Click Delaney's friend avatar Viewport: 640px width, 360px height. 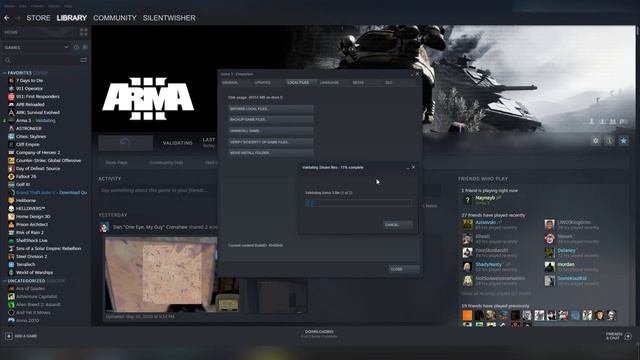point(549,253)
